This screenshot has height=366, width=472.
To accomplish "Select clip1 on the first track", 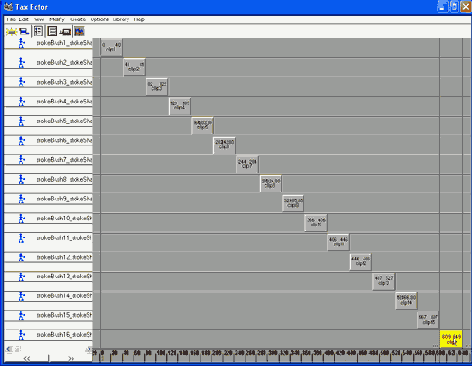I will [x=111, y=47].
